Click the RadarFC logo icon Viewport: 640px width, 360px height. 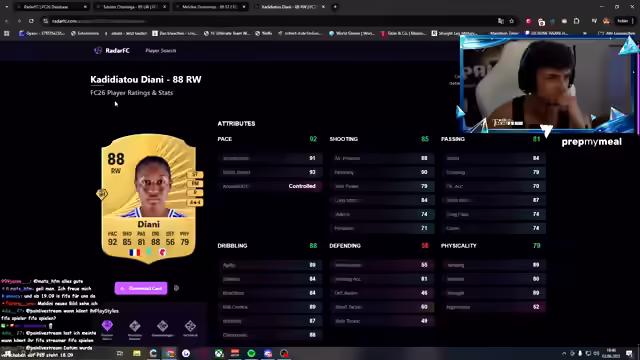(x=98, y=50)
